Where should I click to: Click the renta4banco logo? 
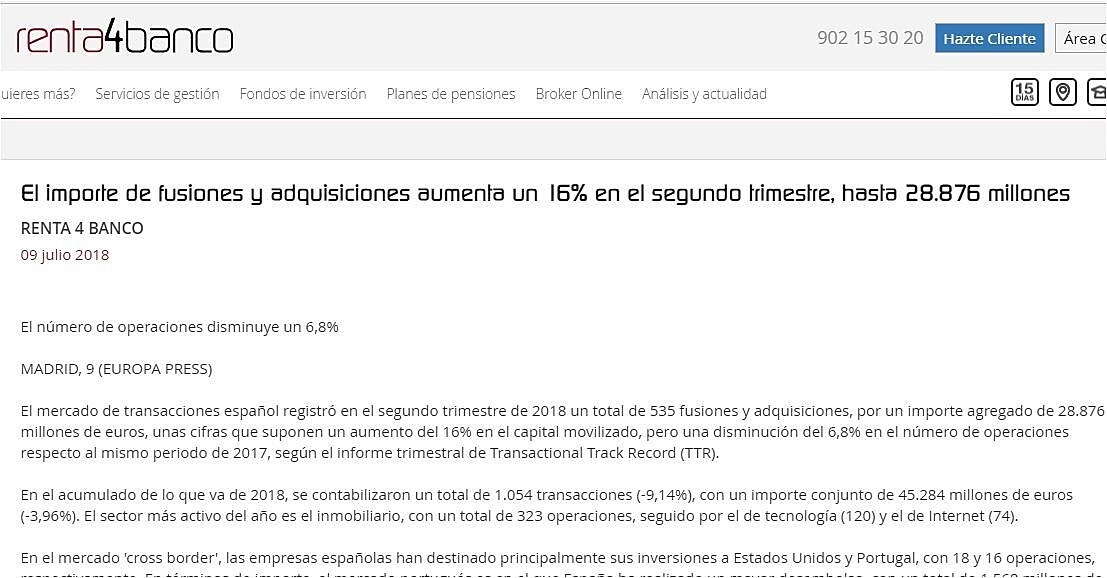[124, 37]
